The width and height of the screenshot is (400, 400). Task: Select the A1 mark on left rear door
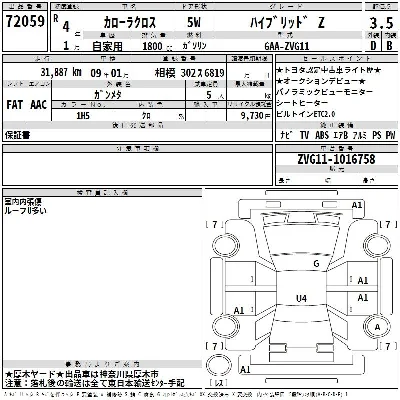[239, 311]
